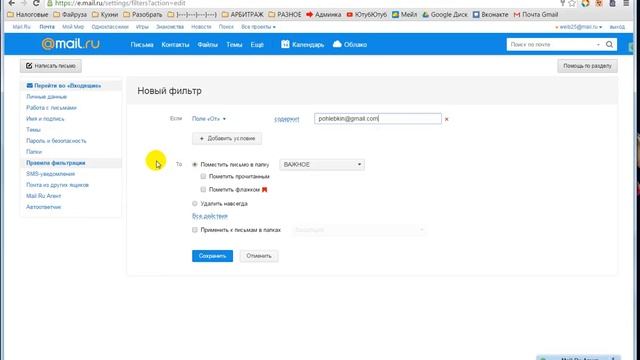Open SMS-уведомления settings
The height and width of the screenshot is (360, 640).
coord(51,174)
